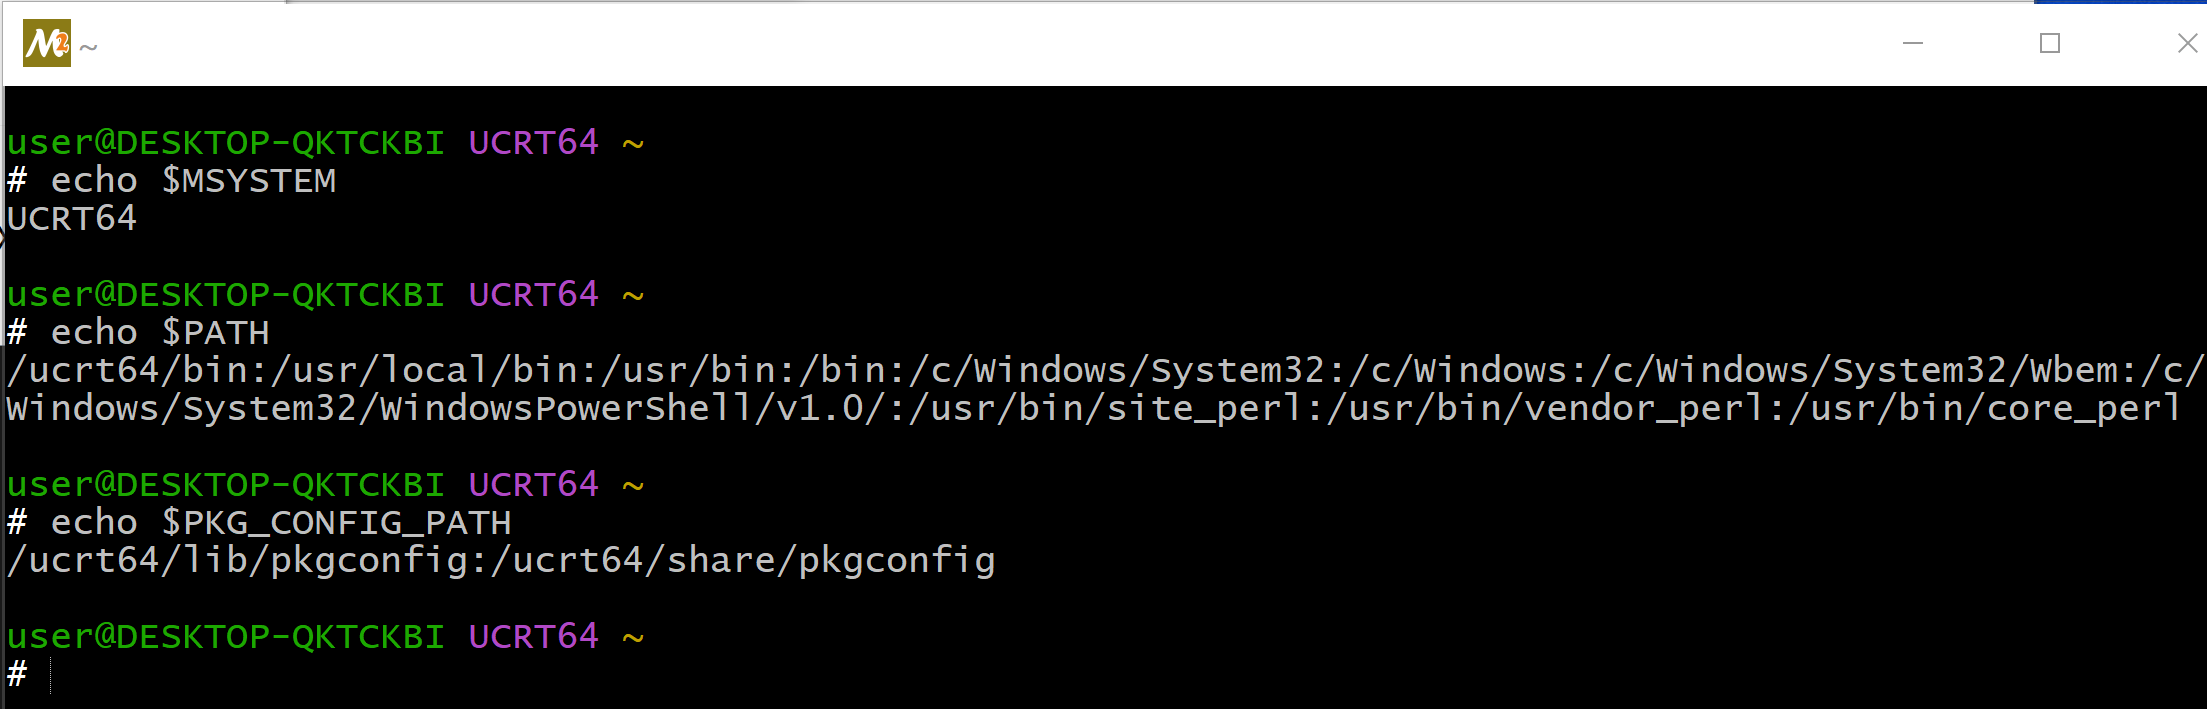
Task: Click the yellow tilde in second prompt
Action: (633, 297)
